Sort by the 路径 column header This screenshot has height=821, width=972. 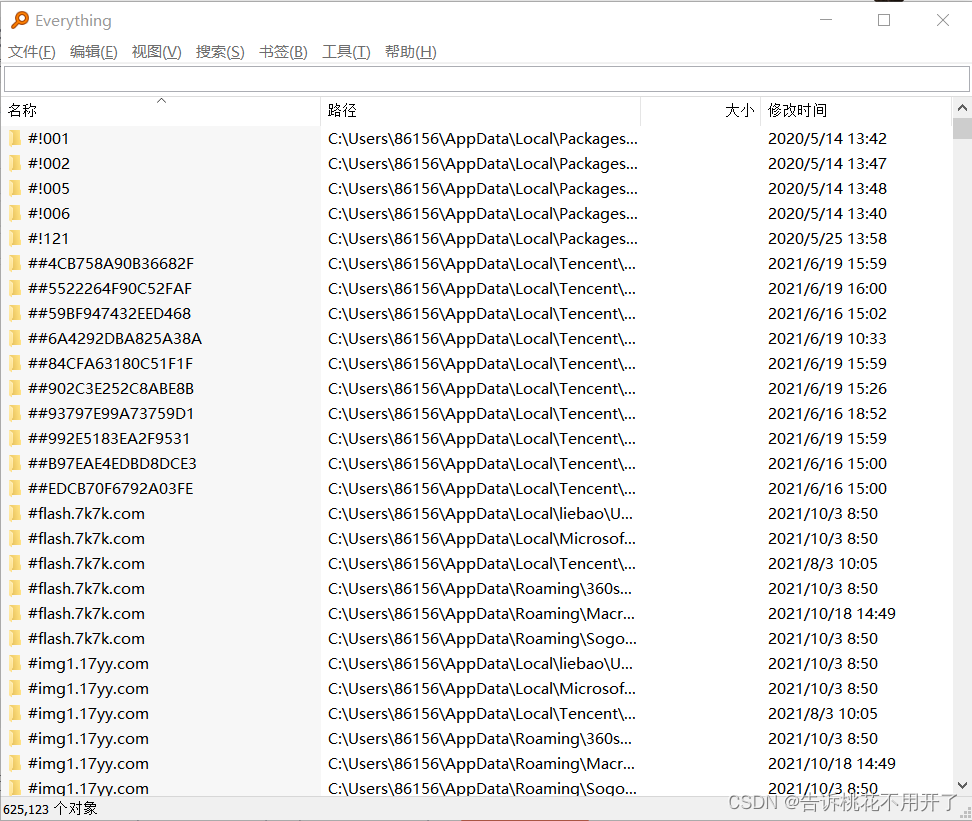point(480,110)
